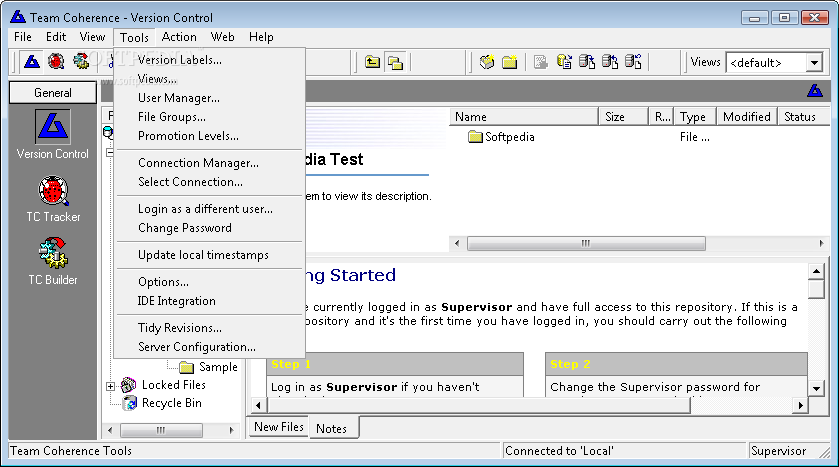839x467 pixels.
Task: Choose User Manager... from the Tools menu
Action: (210, 98)
